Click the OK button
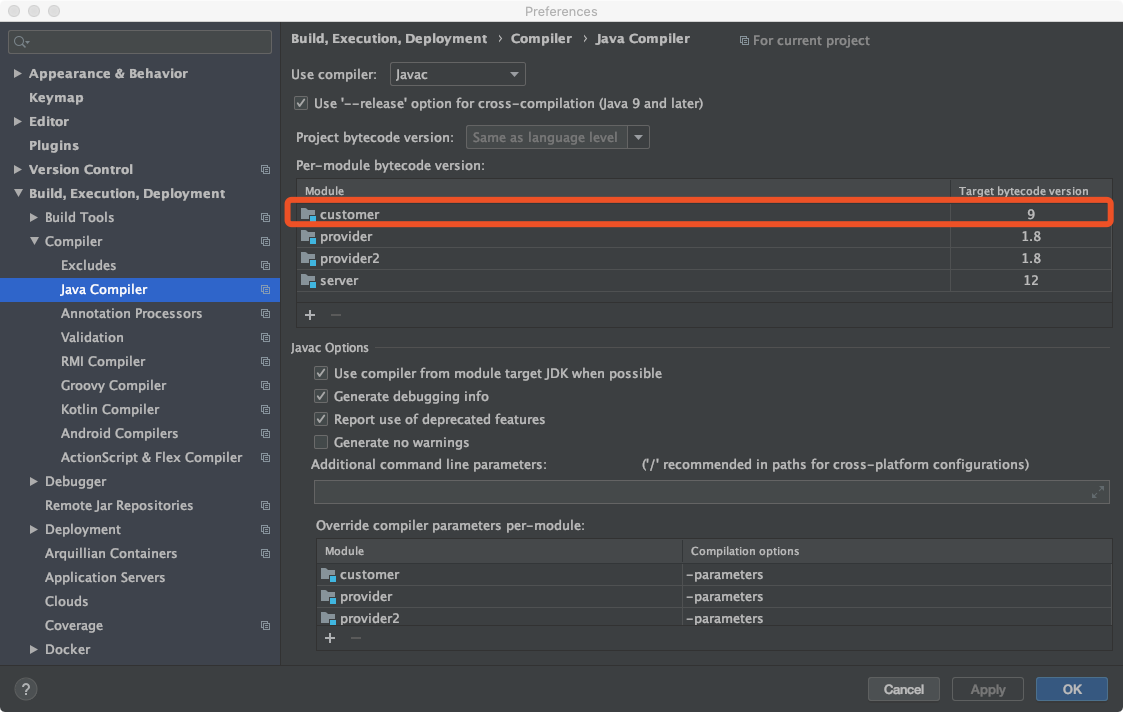Viewport: 1123px width, 712px height. point(1071,689)
